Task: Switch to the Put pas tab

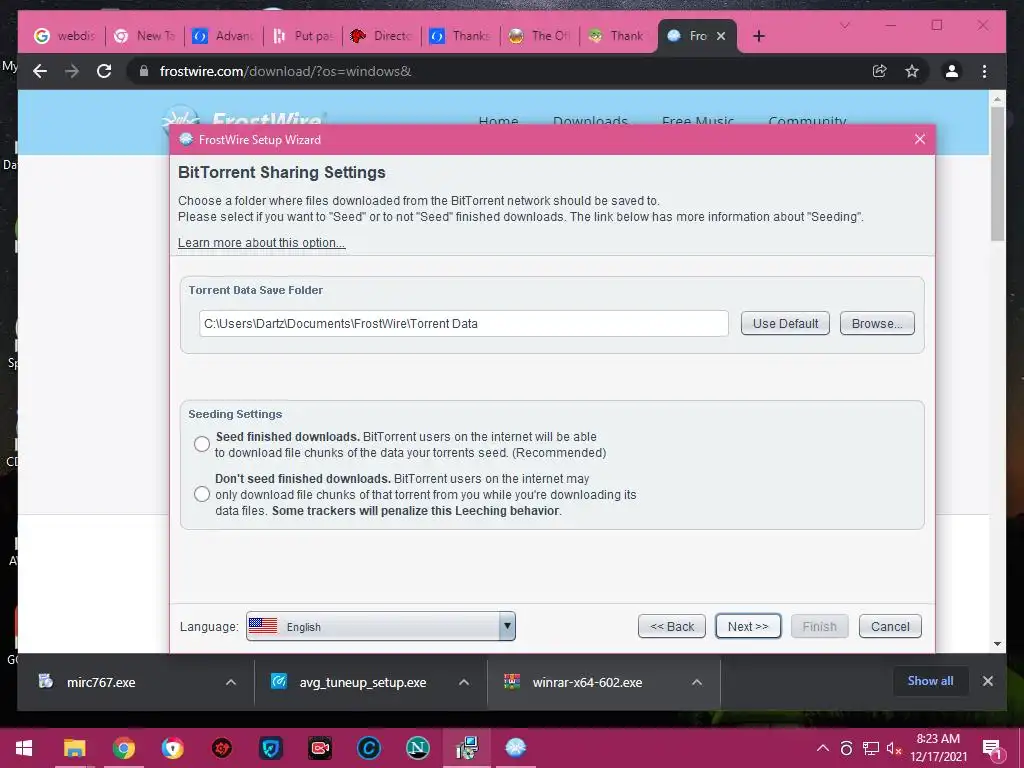Action: [303, 36]
